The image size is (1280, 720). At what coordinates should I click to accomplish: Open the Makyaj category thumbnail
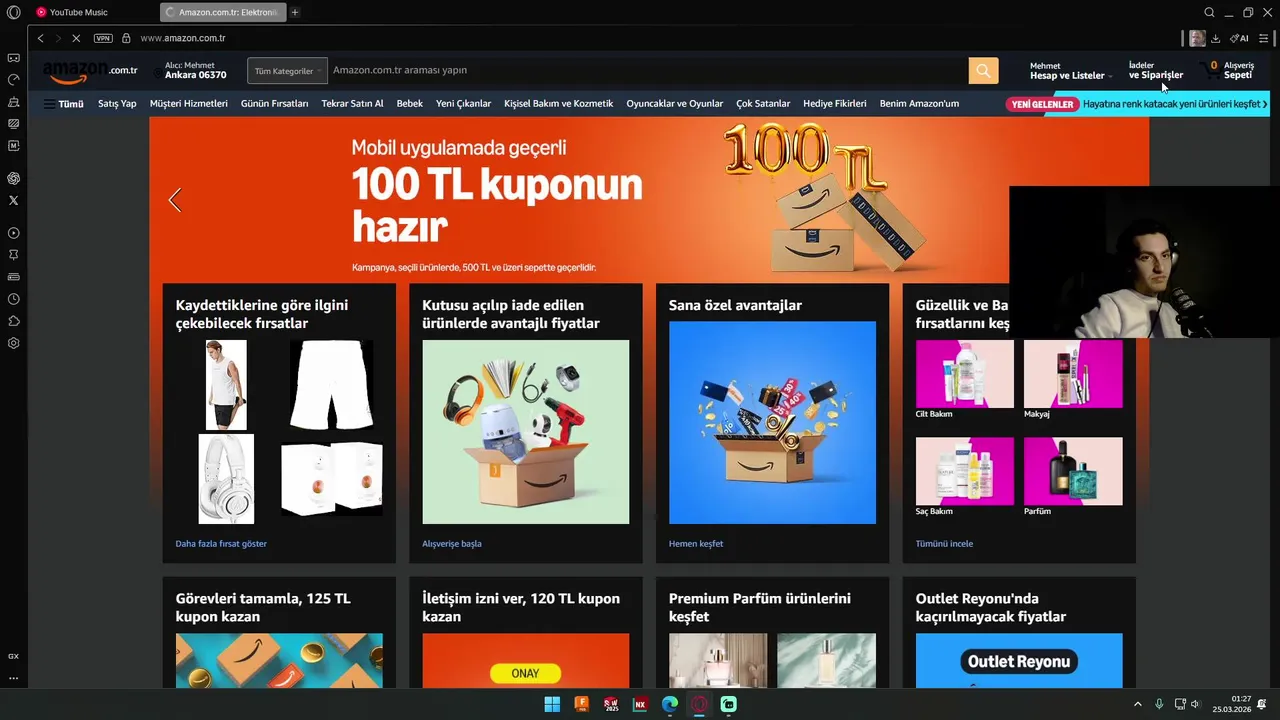tap(1073, 374)
